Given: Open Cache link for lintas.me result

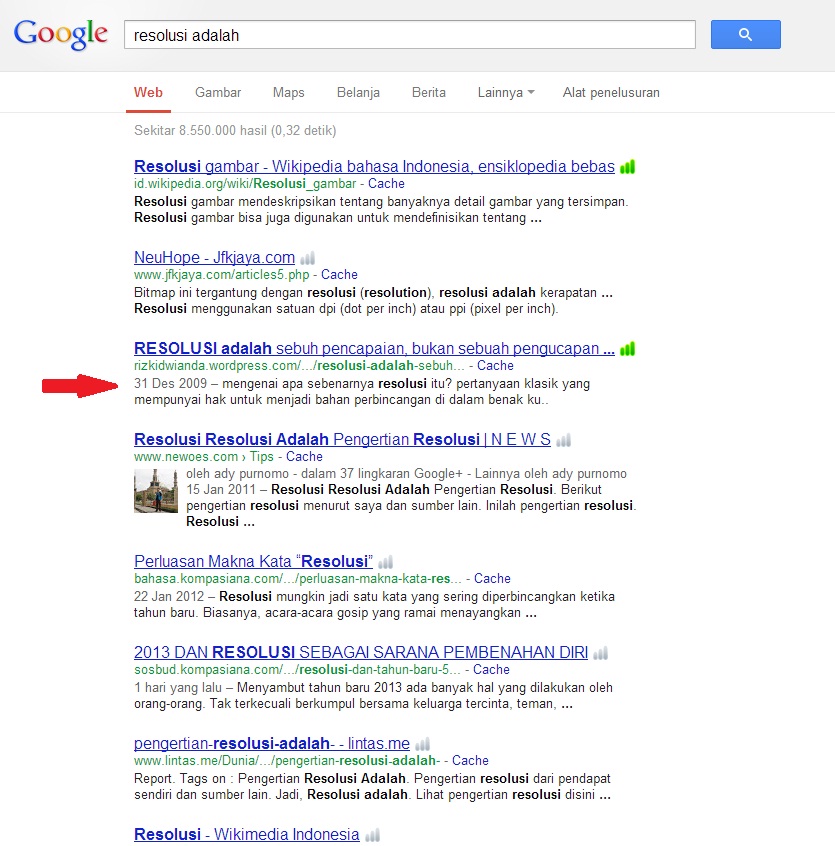Looking at the screenshot, I should pos(470,761).
